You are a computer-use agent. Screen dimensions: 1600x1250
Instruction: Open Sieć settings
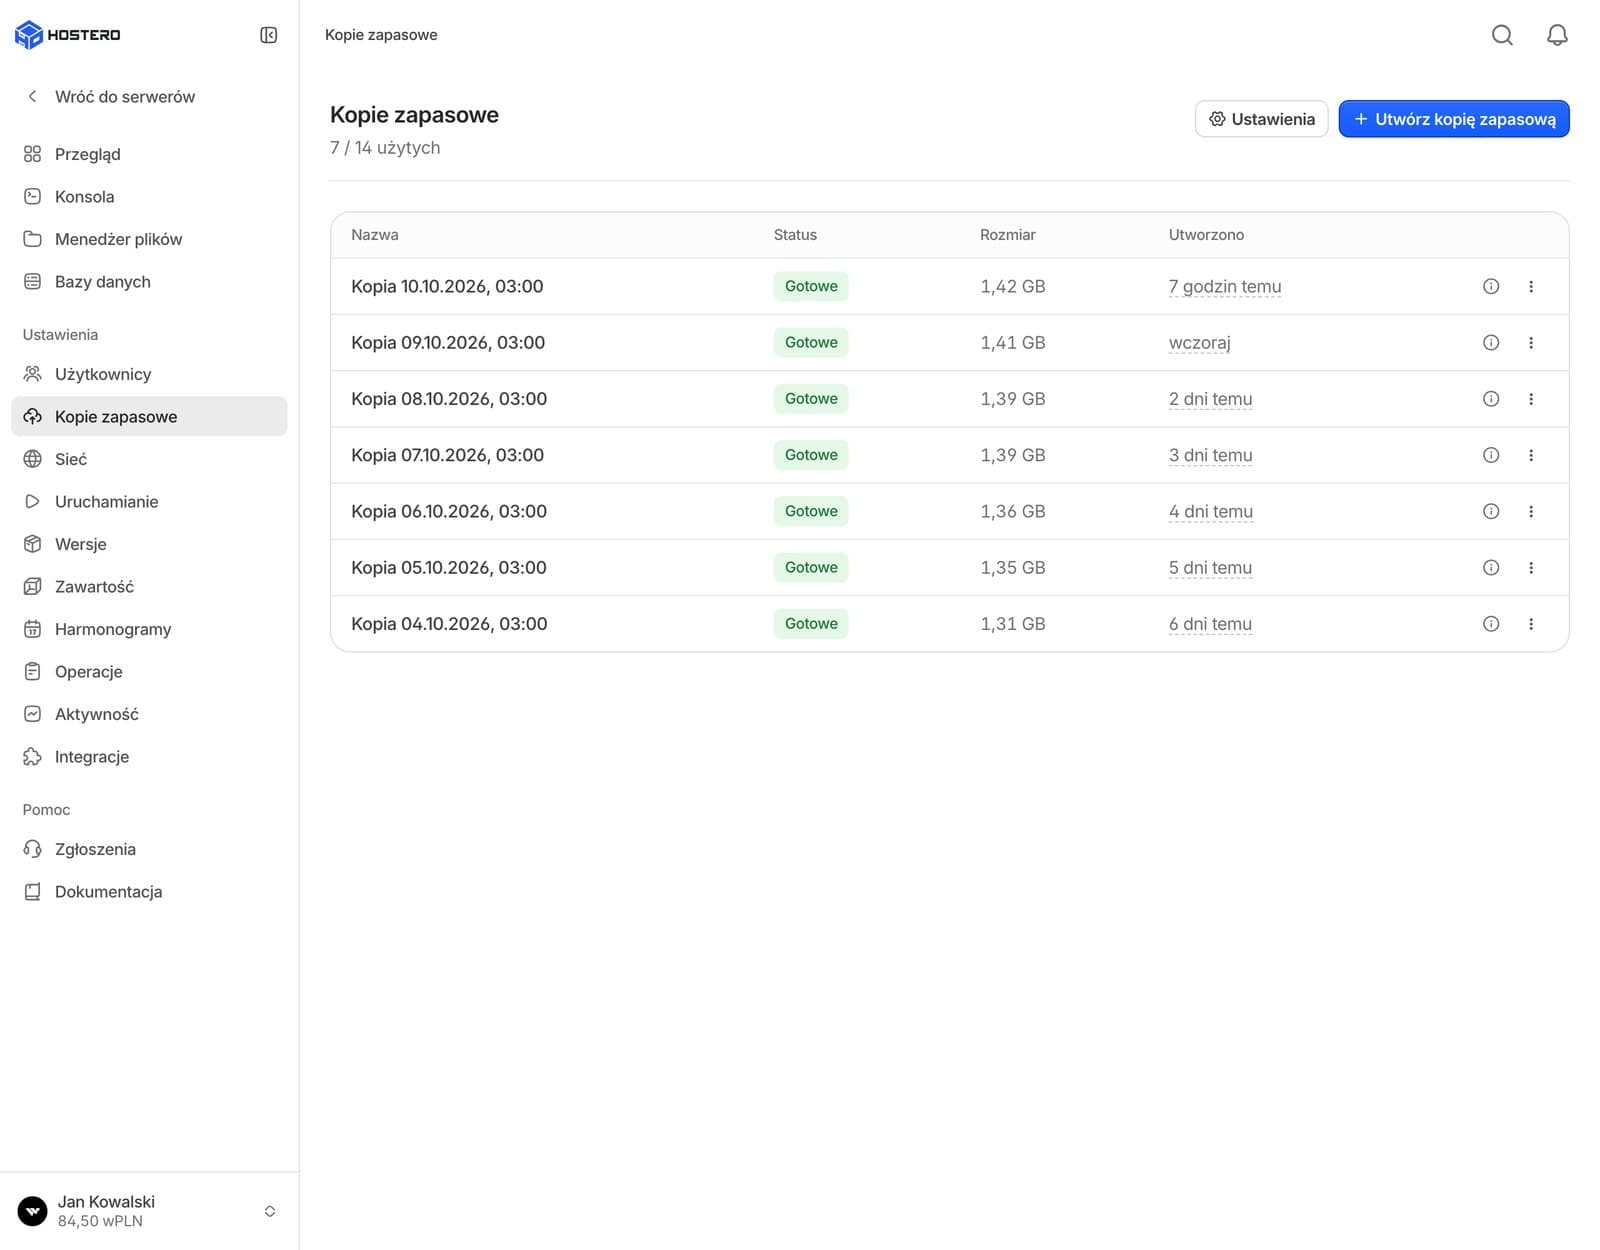pos(149,459)
